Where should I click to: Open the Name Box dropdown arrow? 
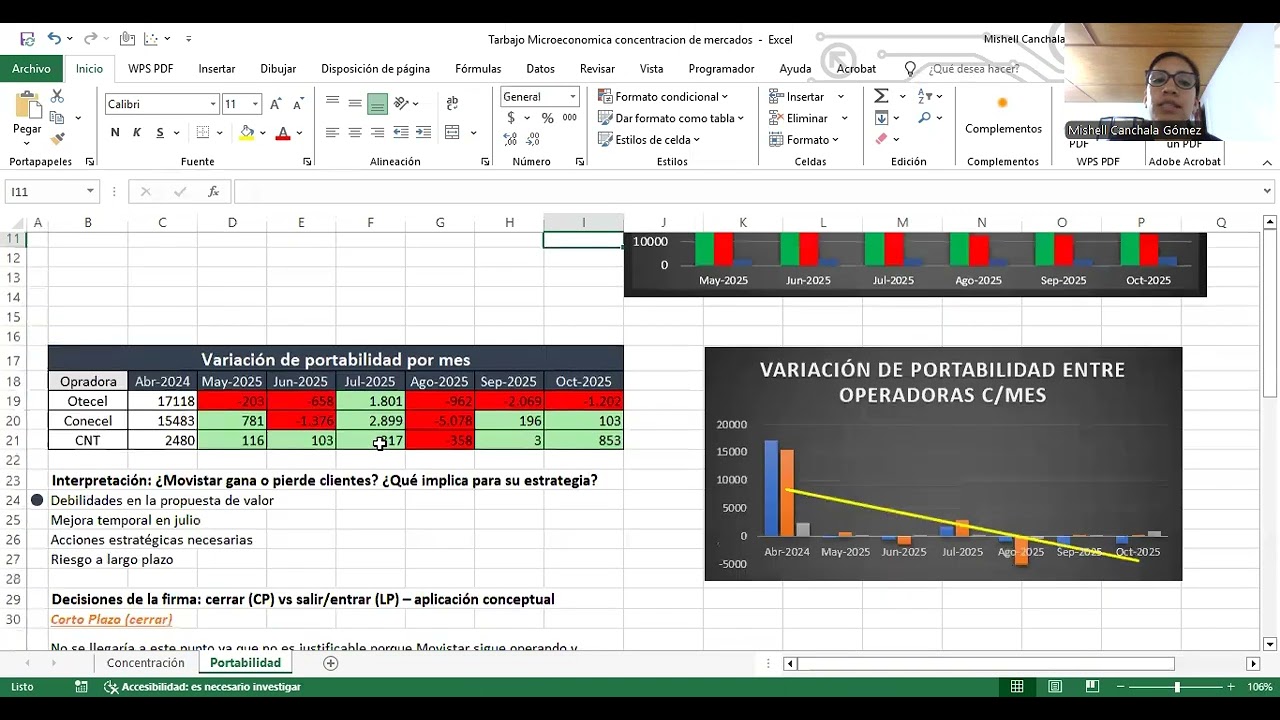[x=90, y=192]
